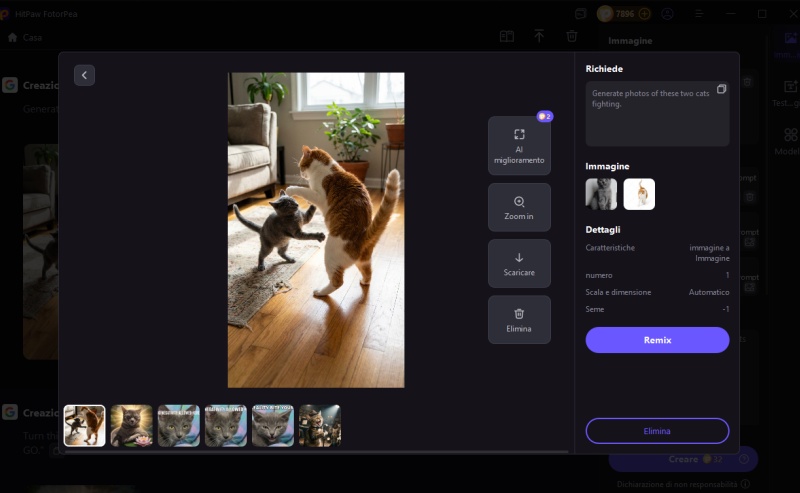
Task: Select the gray cat reference image
Action: coord(601,194)
